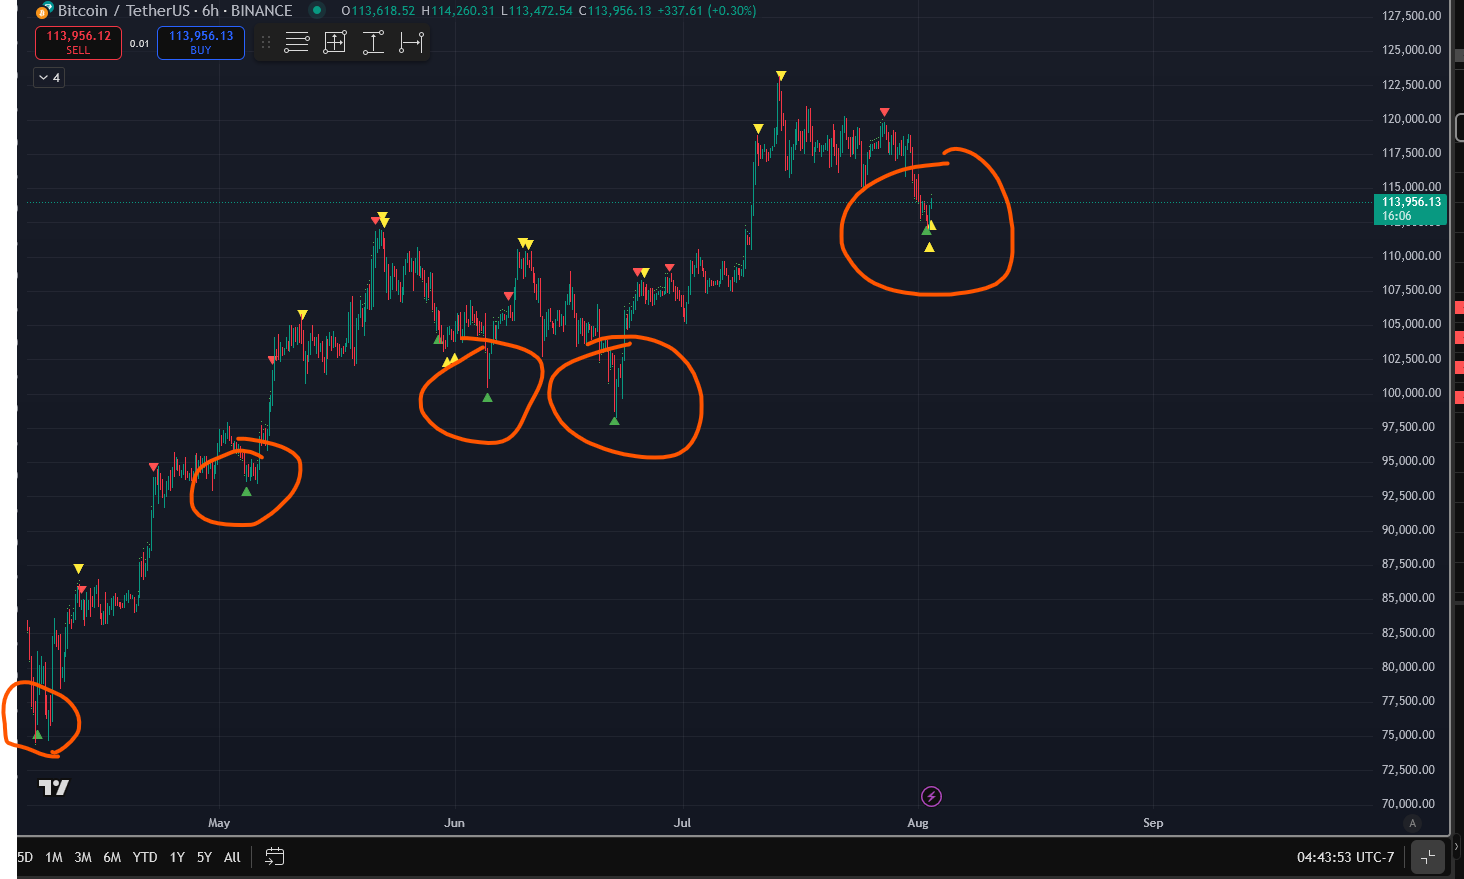Click the green marker under the late-June low

tap(614, 421)
